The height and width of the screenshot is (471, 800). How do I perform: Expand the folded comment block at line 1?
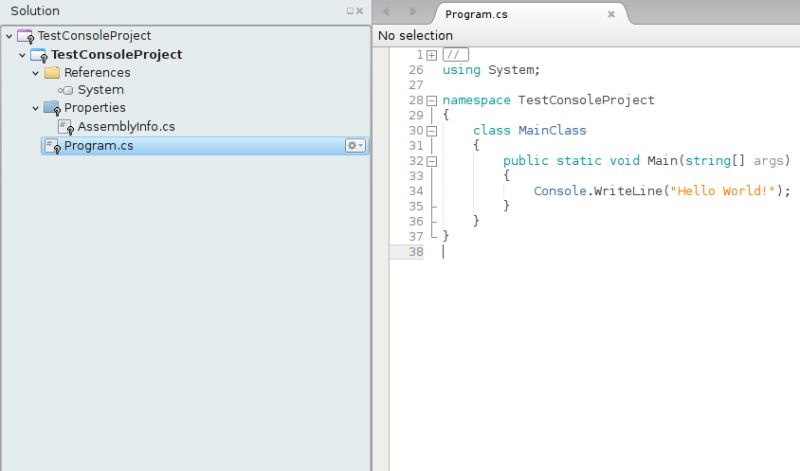pyautogui.click(x=432, y=55)
